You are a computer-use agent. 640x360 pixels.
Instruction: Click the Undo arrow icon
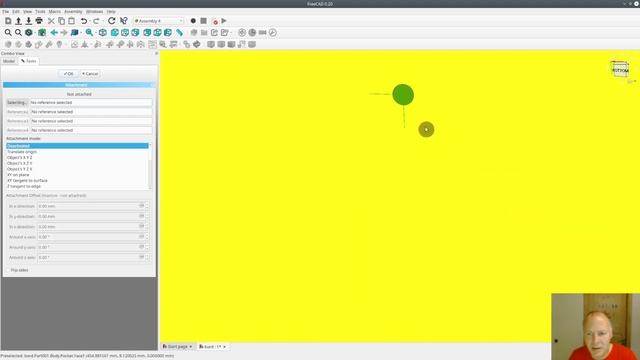click(x=84, y=21)
